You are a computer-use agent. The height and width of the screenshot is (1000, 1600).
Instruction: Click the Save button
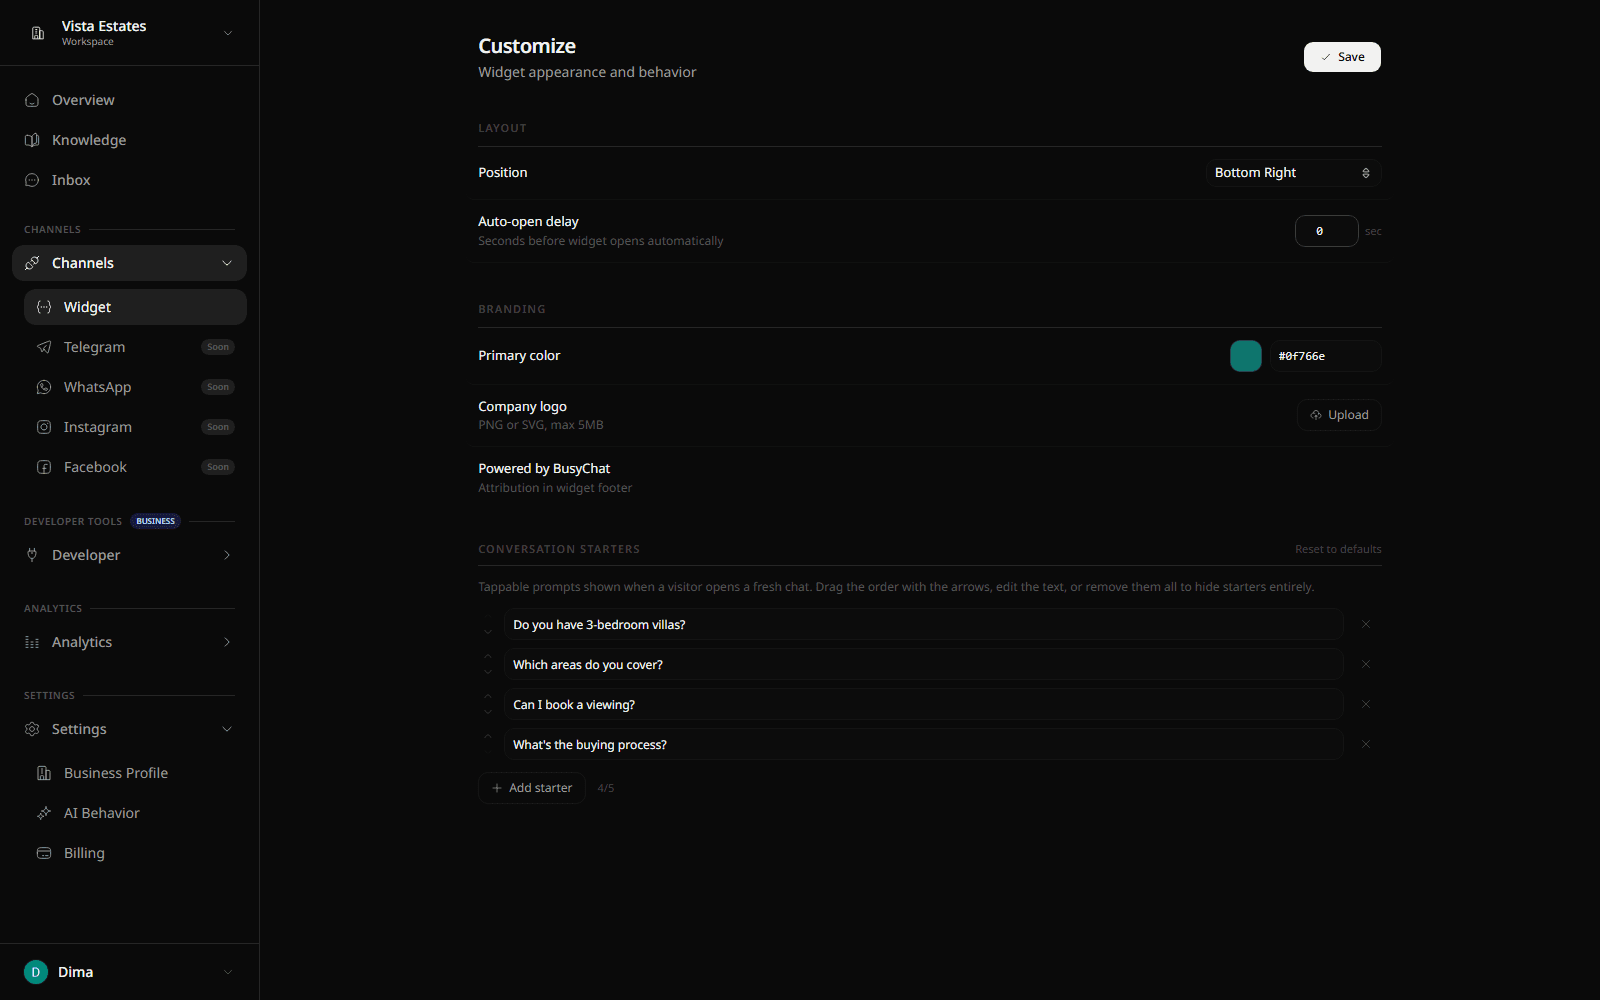(1342, 57)
